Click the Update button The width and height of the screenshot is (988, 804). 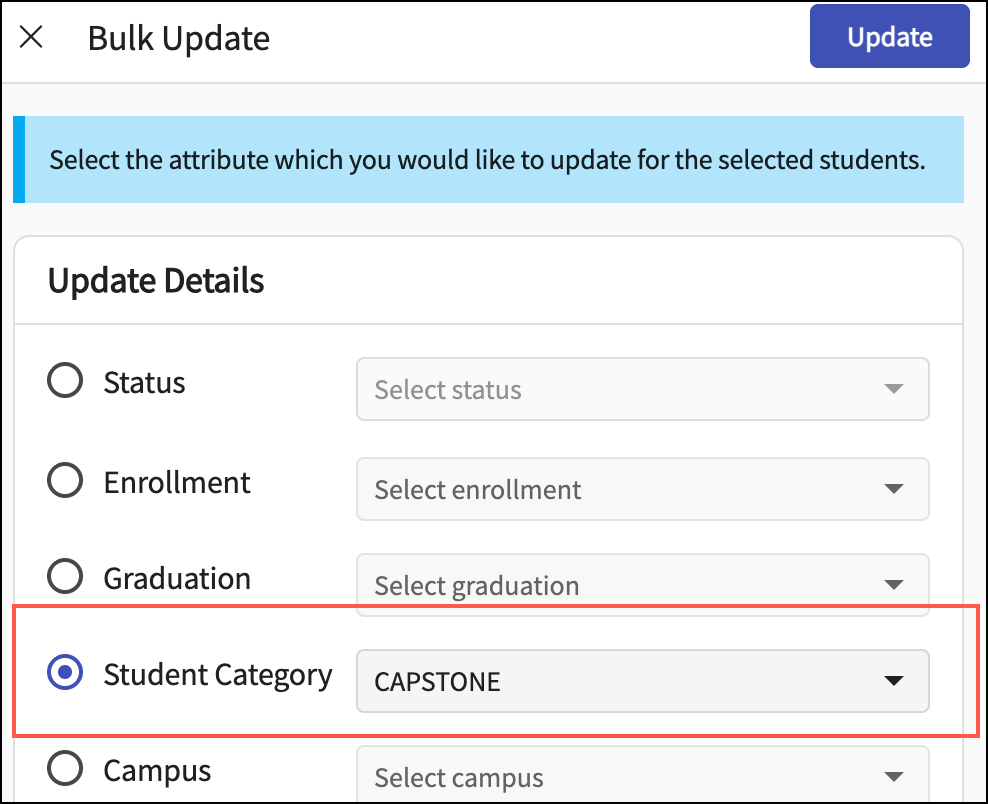coord(889,37)
